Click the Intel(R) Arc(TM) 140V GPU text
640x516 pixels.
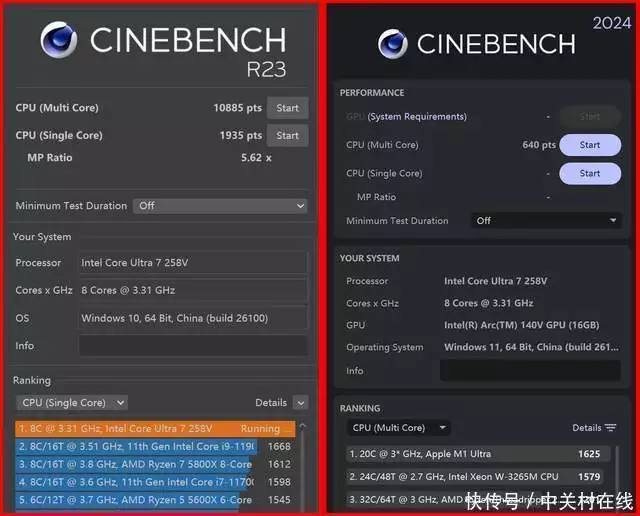point(522,325)
